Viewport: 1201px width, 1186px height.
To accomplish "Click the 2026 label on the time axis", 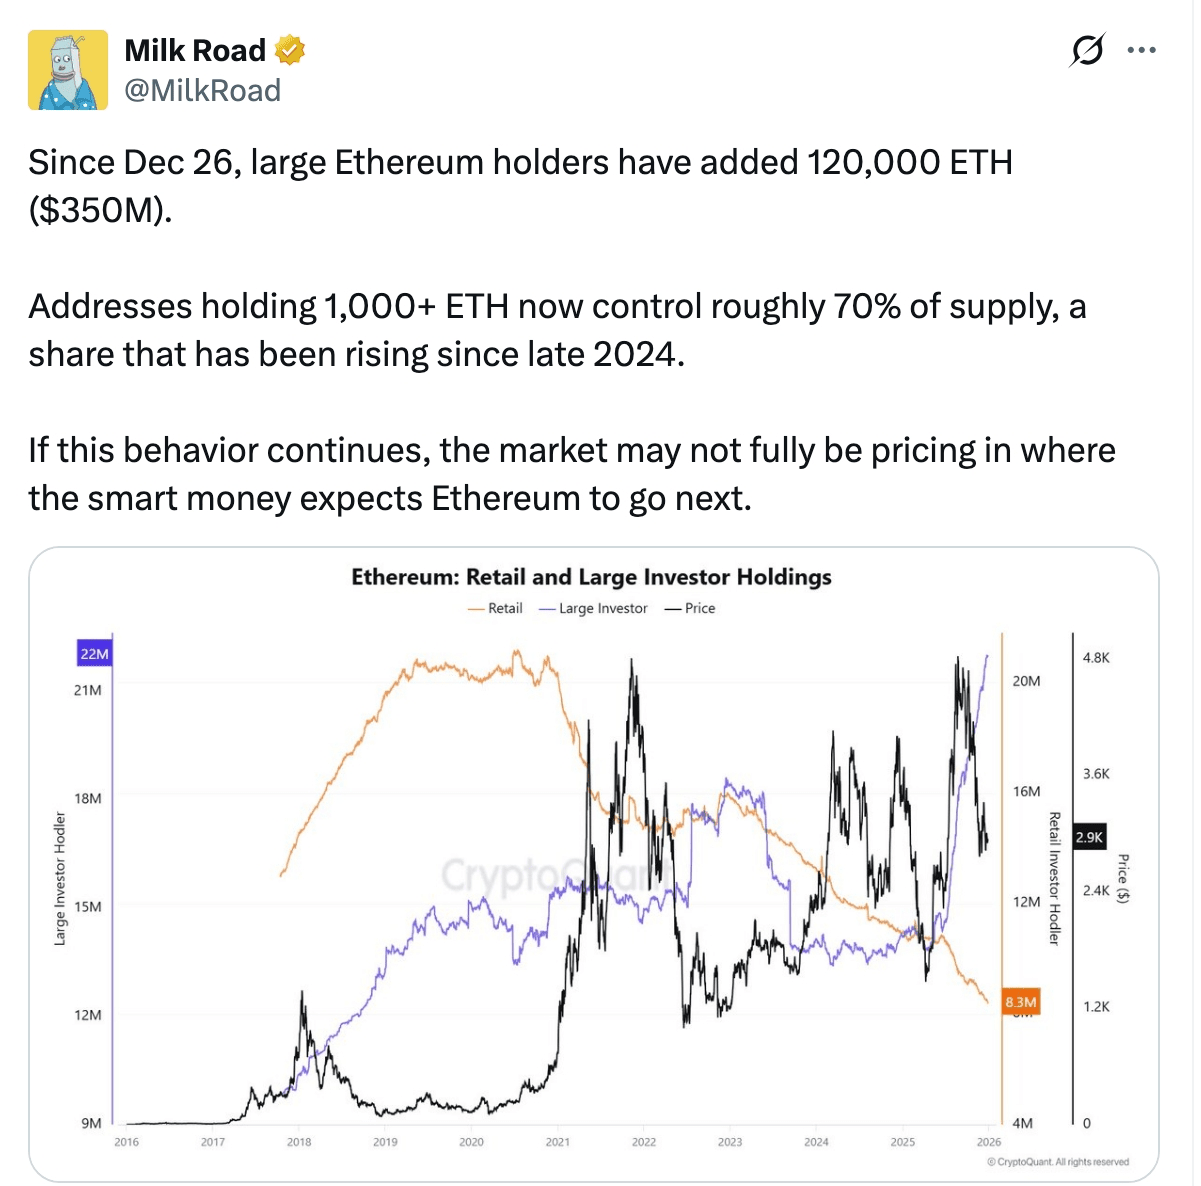I will 990,1140.
